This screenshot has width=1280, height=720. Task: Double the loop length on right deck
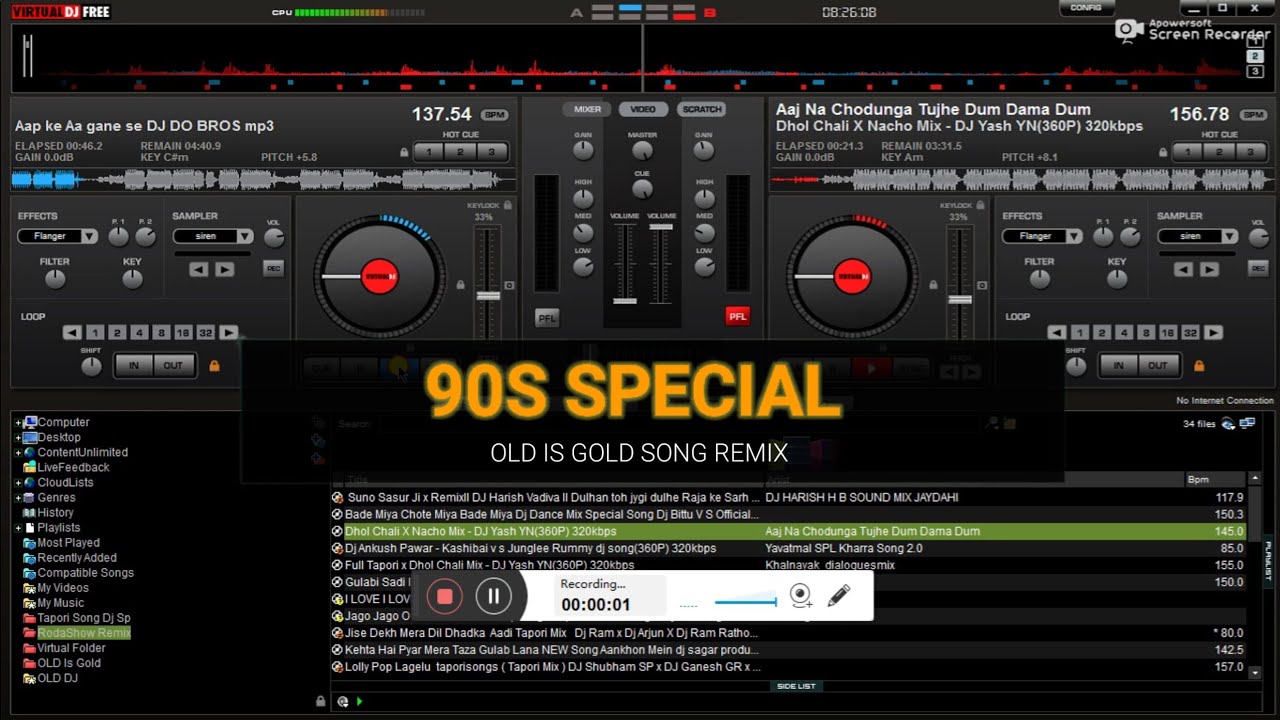[1214, 333]
